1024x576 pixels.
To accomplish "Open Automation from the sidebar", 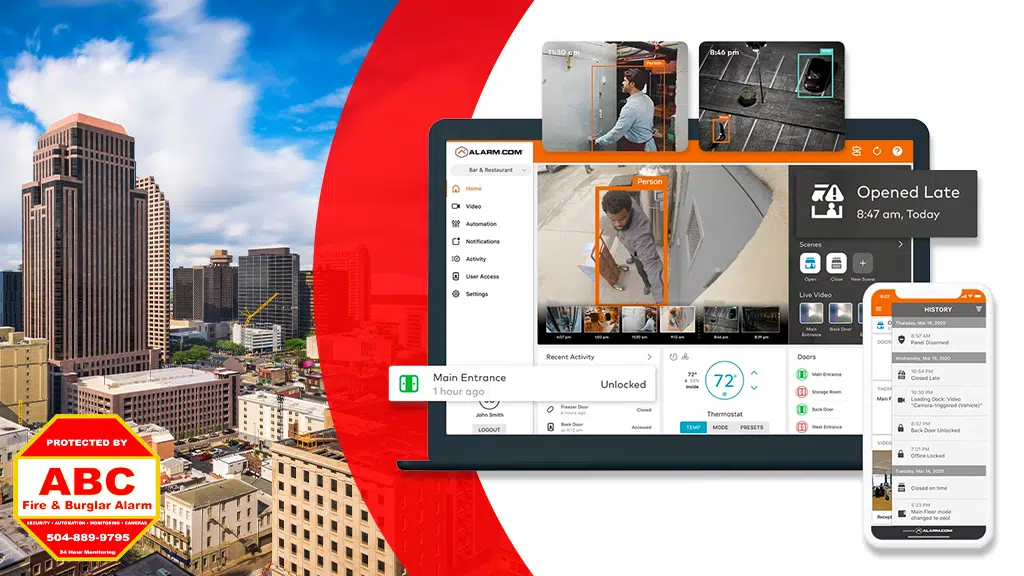I will (x=480, y=224).
